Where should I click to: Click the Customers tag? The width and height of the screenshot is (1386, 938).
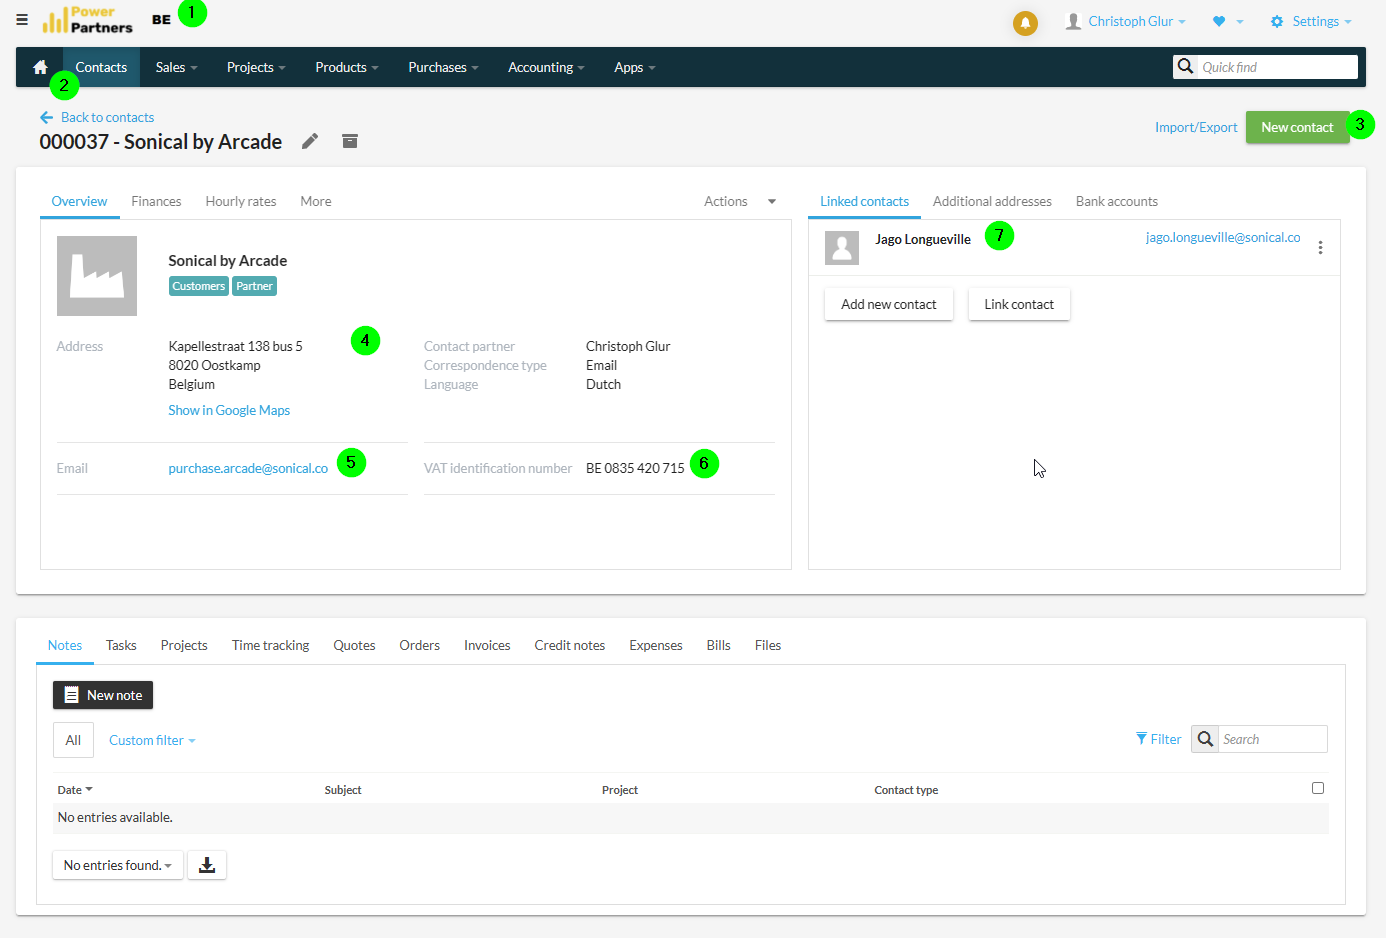199,286
